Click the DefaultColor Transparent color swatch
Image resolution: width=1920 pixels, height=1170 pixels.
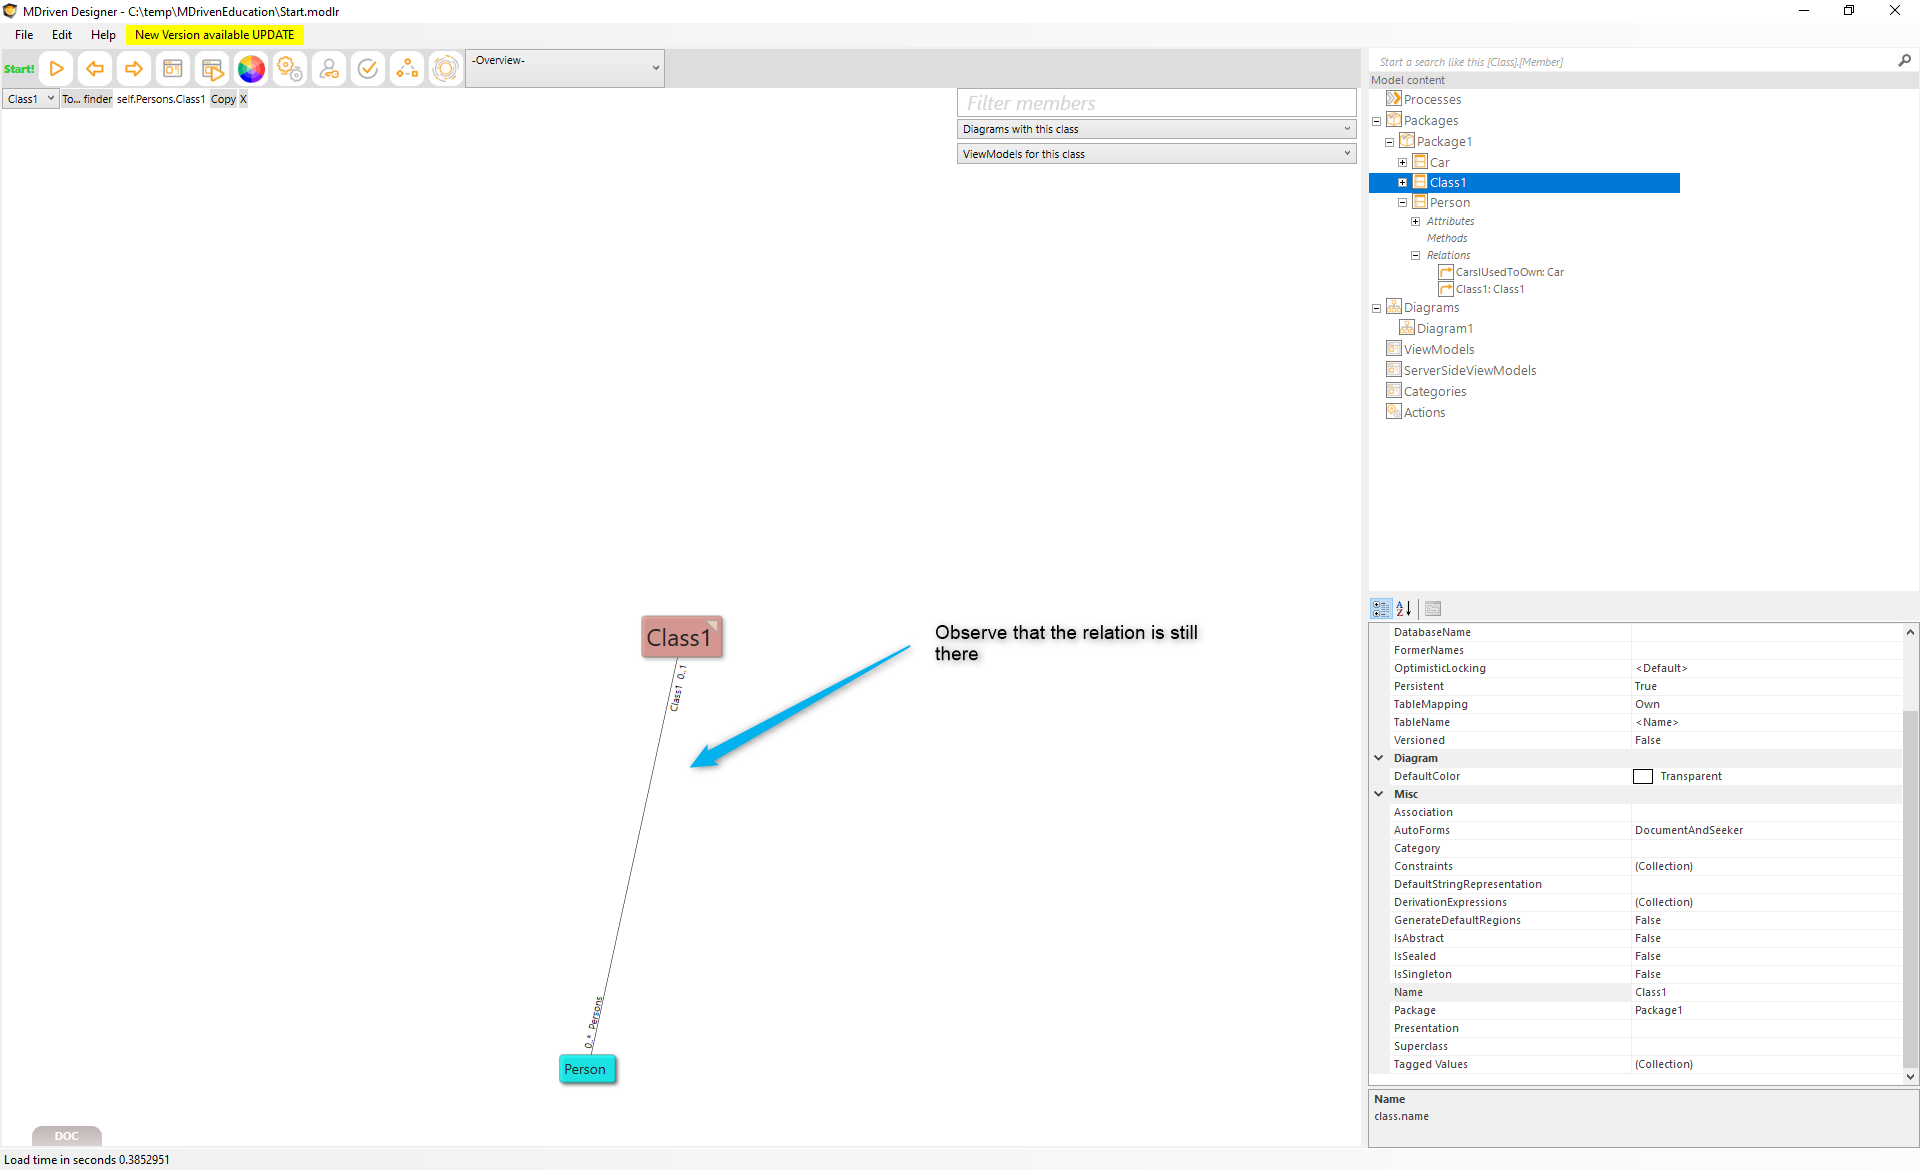tap(1643, 776)
